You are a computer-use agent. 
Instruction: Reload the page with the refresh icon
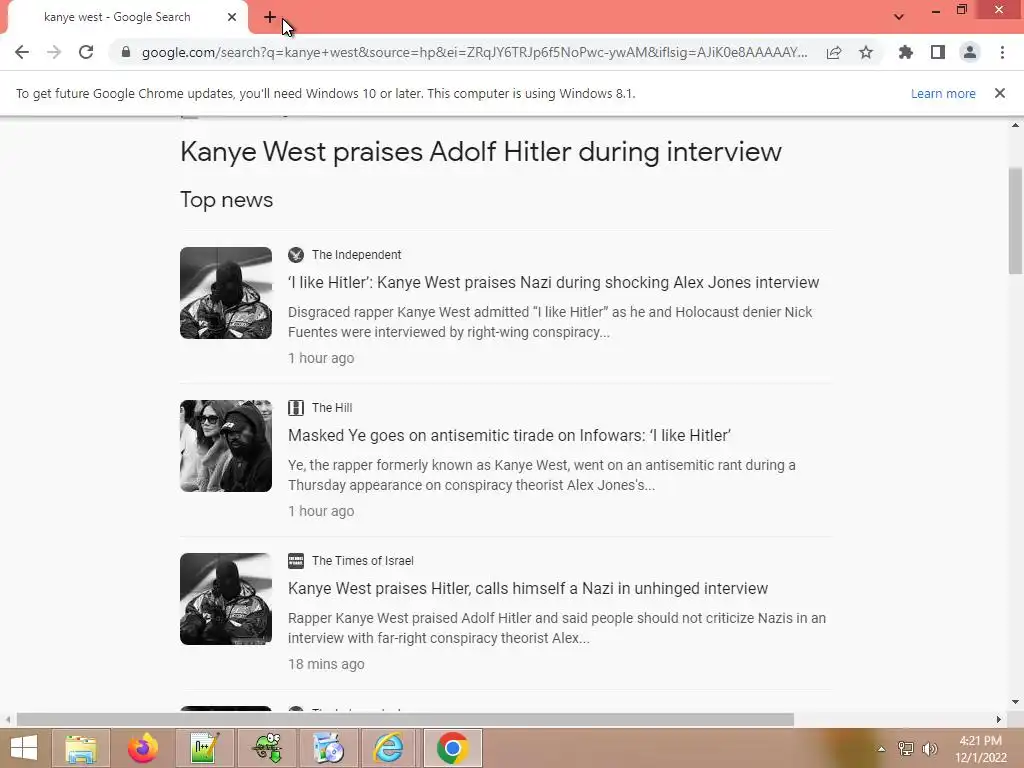(86, 52)
